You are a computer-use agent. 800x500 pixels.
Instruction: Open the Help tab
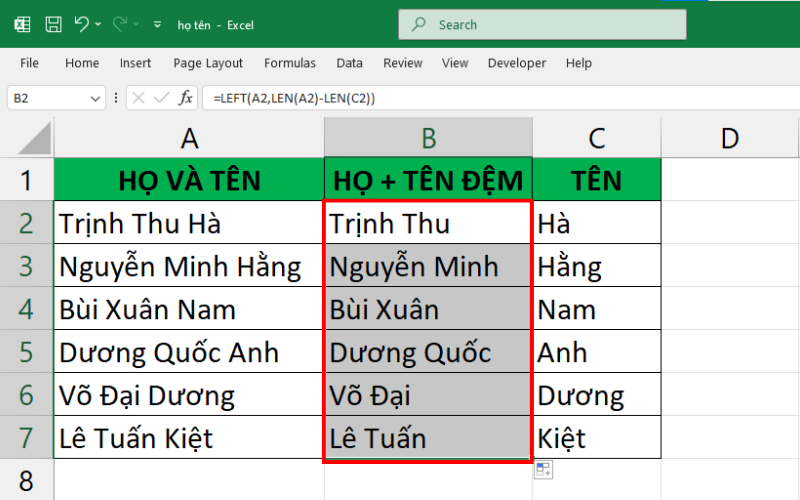pos(579,63)
